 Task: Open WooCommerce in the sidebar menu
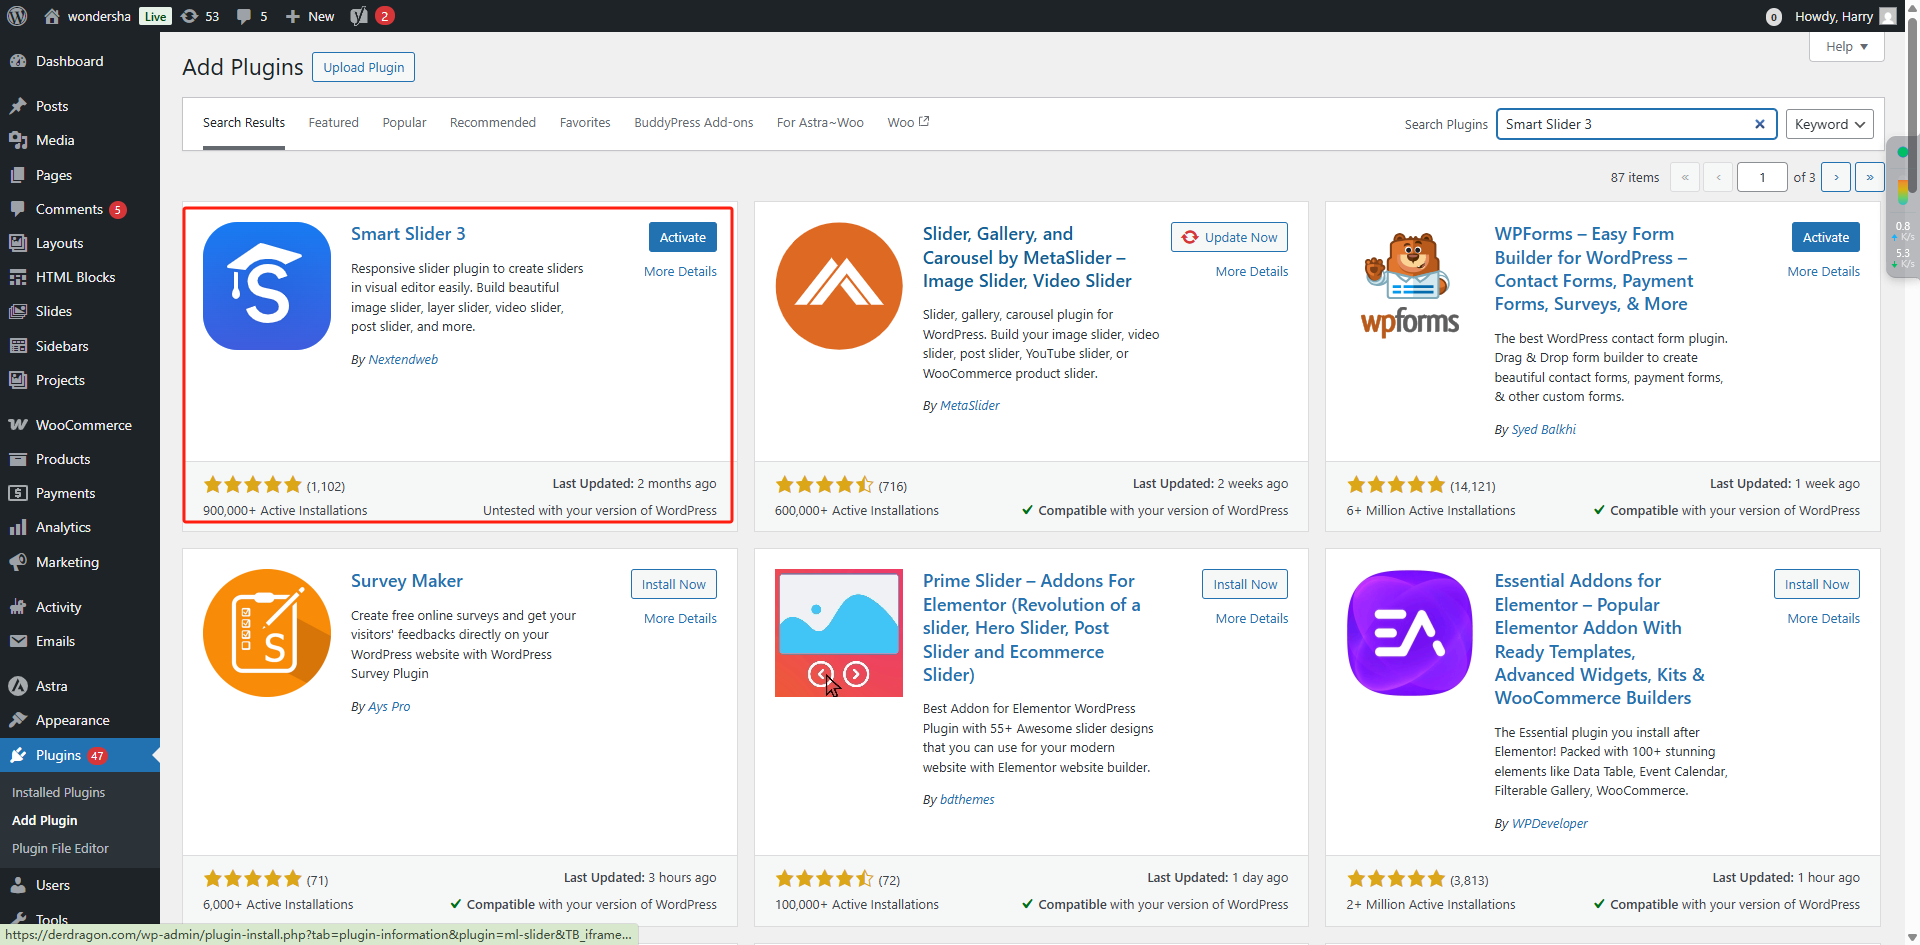[x=83, y=425]
